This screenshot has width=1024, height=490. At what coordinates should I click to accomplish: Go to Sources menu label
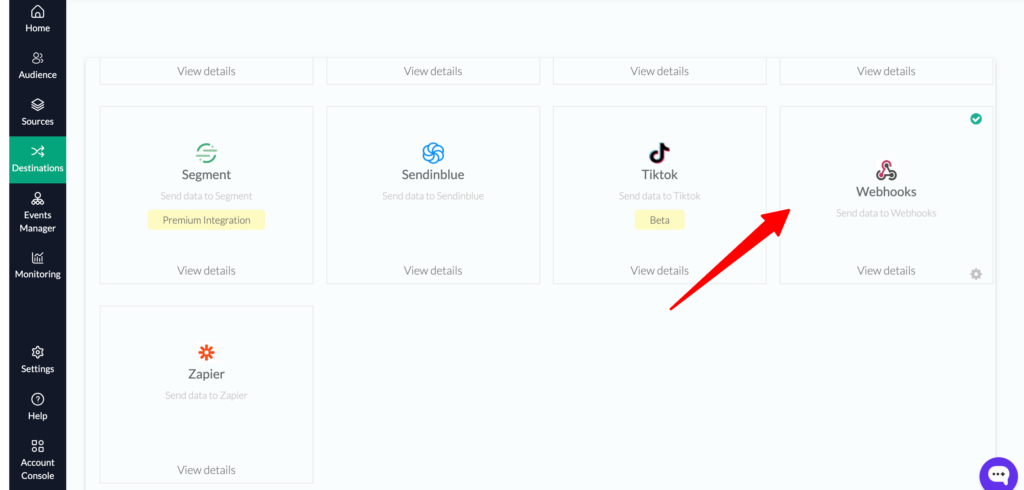pyautogui.click(x=37, y=122)
